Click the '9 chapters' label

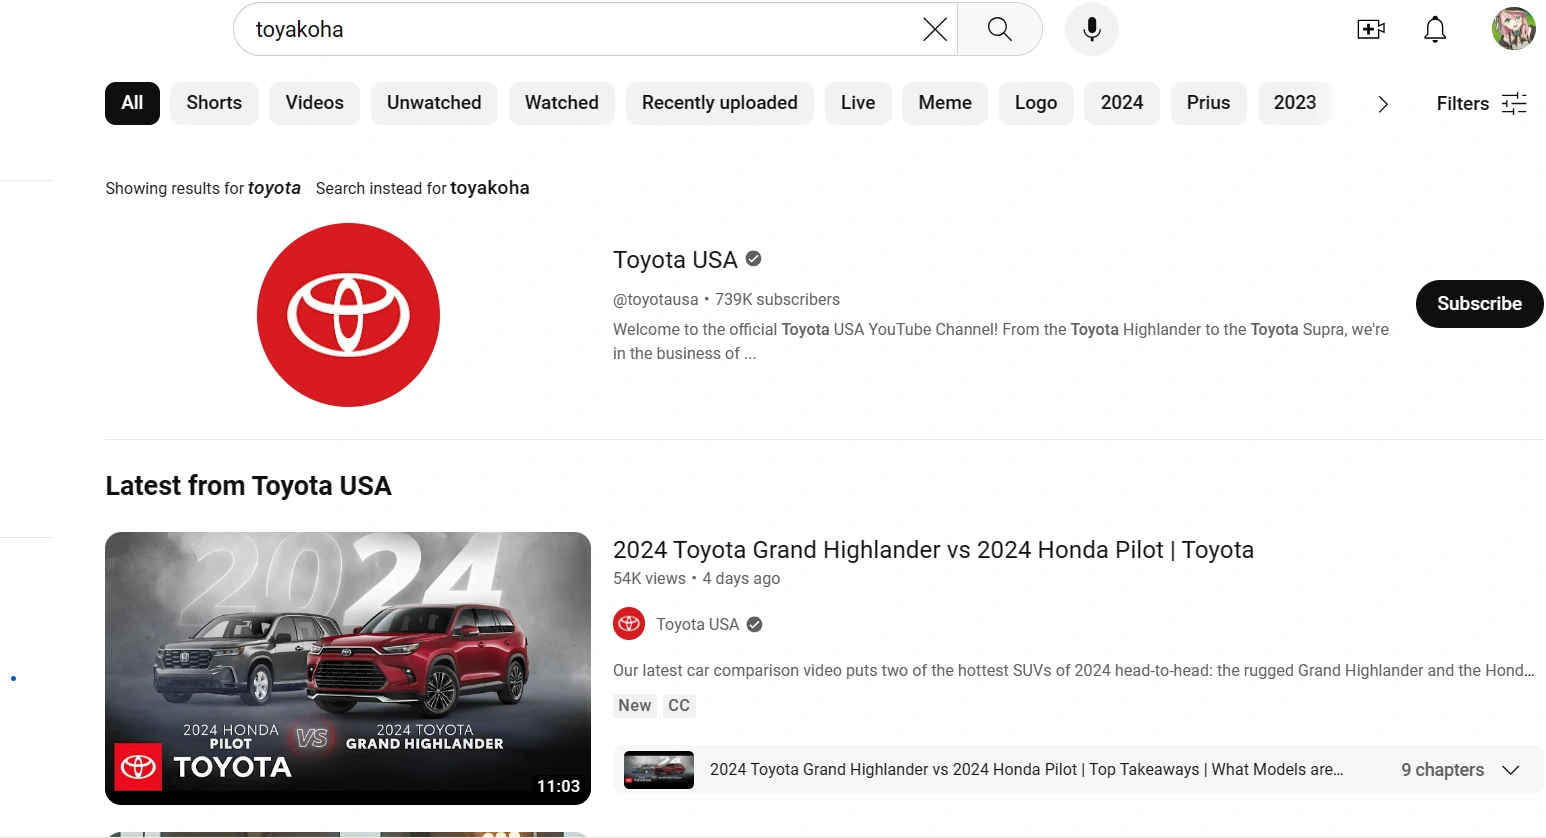1442,770
